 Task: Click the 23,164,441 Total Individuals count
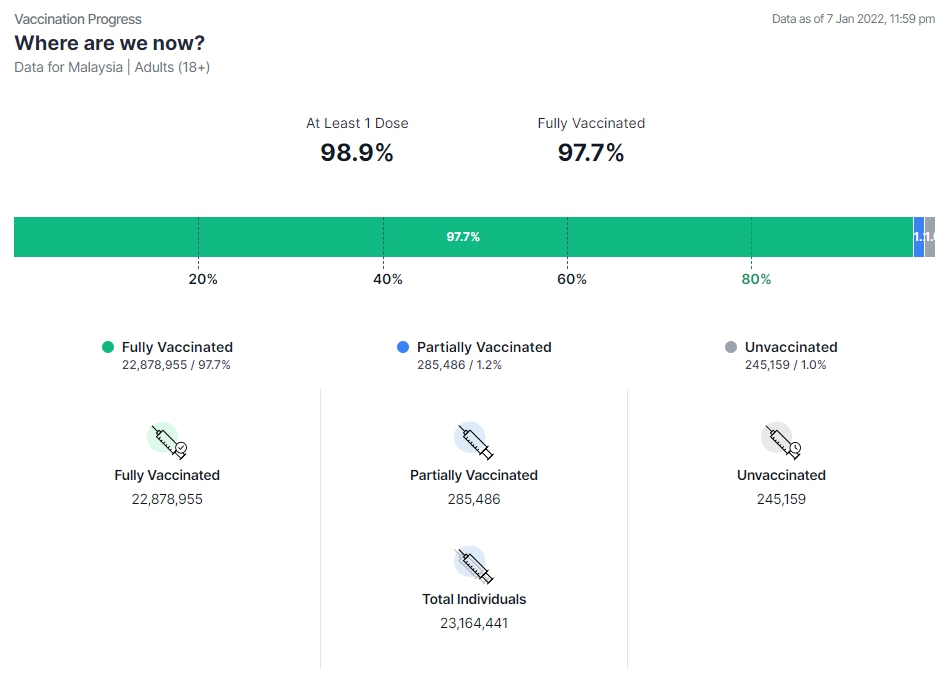[x=474, y=623]
